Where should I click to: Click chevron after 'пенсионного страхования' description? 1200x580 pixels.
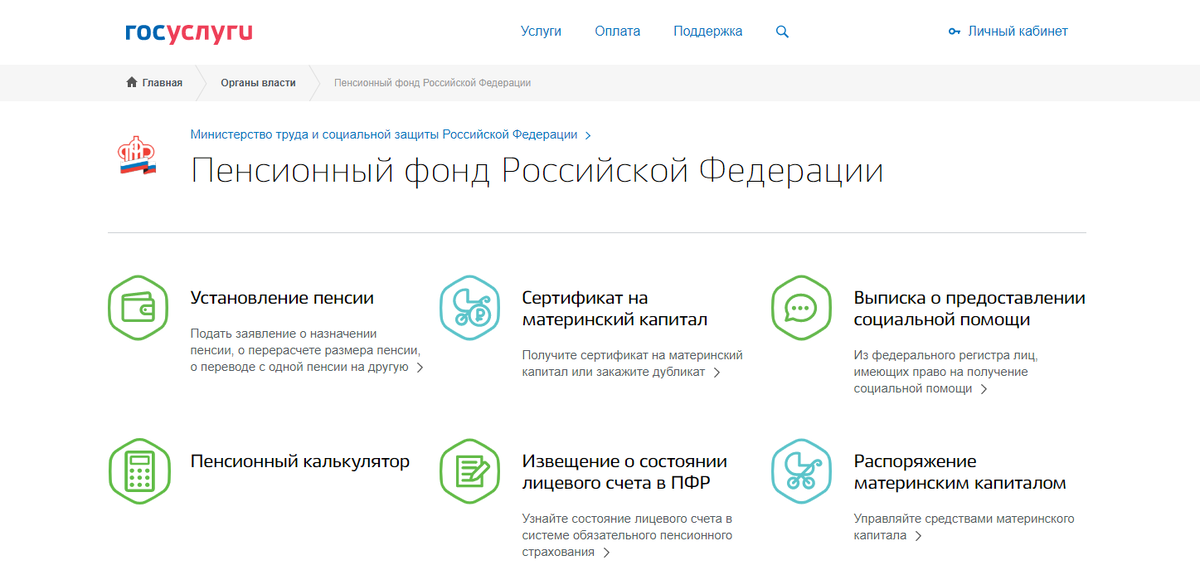coord(607,553)
